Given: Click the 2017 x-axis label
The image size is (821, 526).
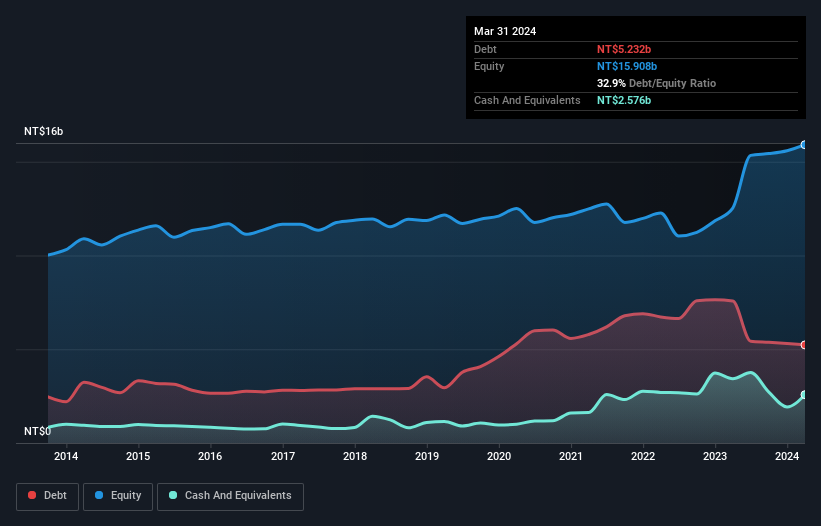Looking at the screenshot, I should pyautogui.click(x=283, y=456).
